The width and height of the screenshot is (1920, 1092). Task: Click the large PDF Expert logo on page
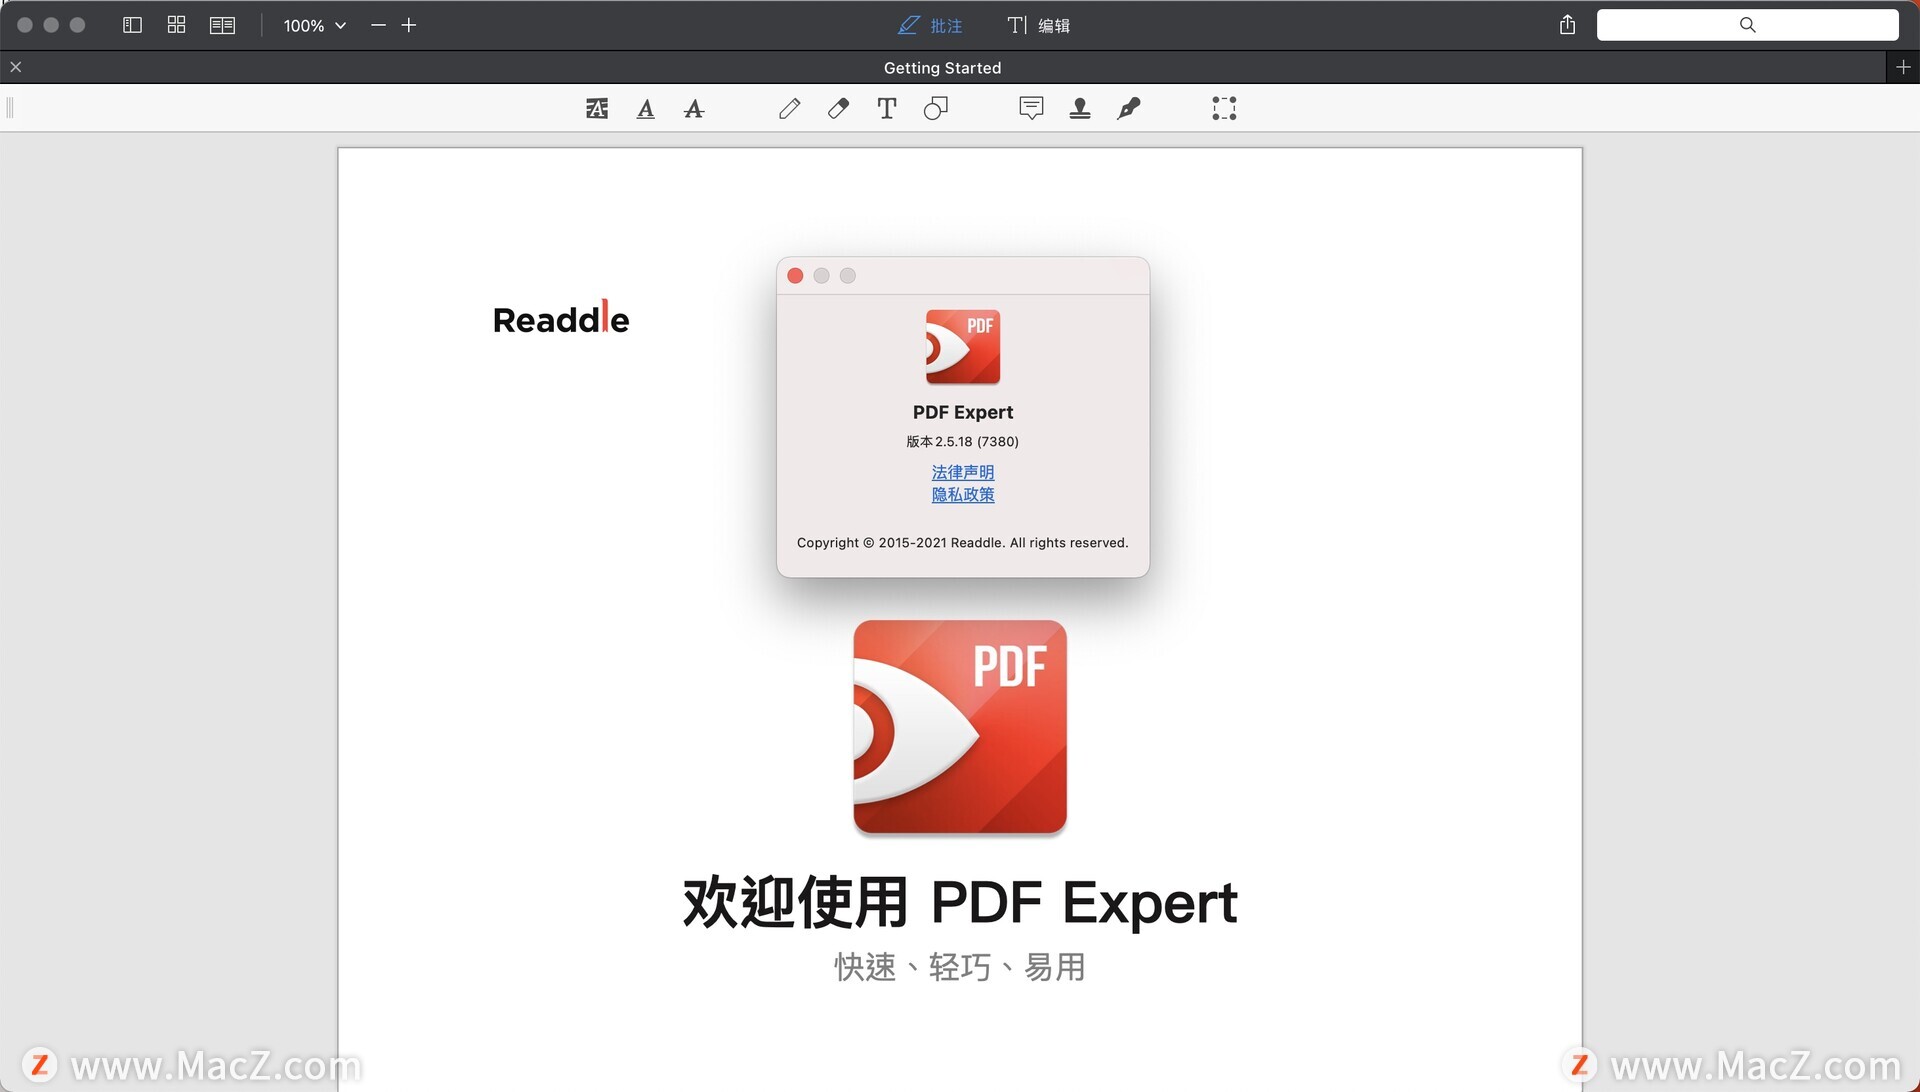pos(960,727)
